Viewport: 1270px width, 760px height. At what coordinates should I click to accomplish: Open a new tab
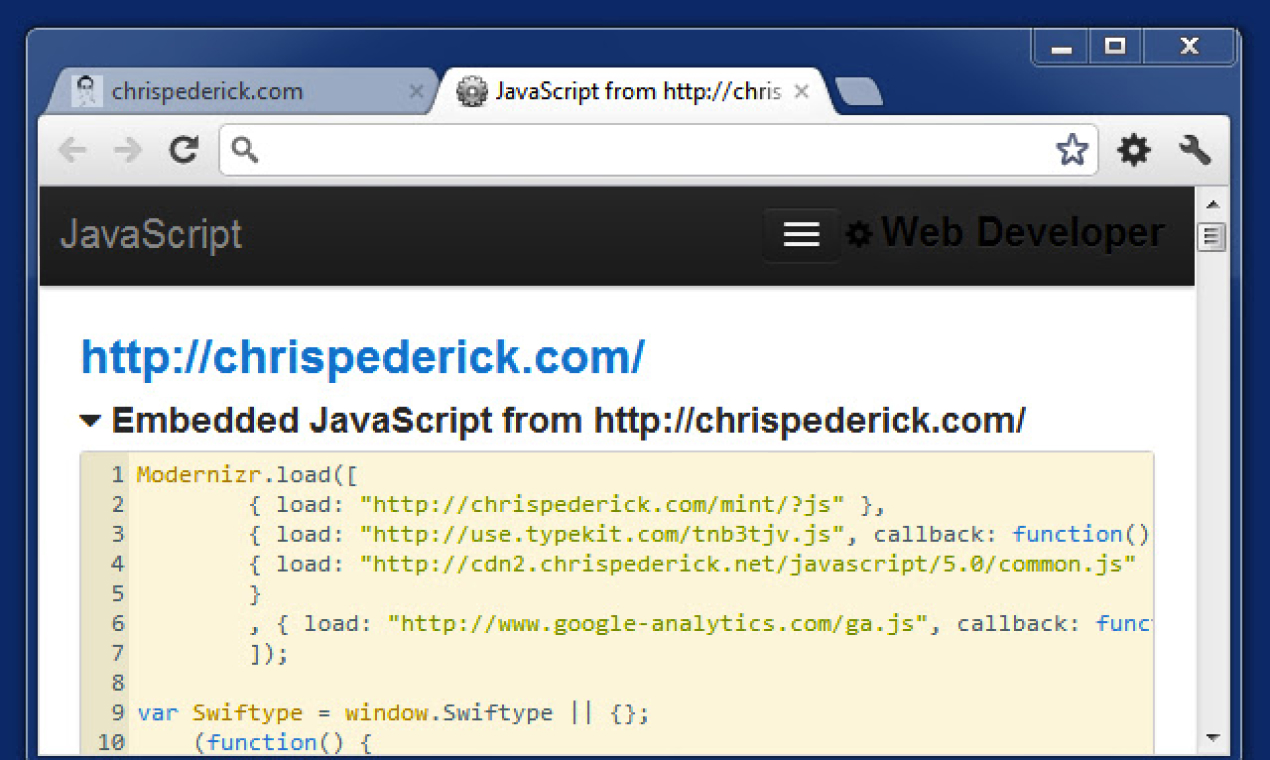[x=858, y=92]
